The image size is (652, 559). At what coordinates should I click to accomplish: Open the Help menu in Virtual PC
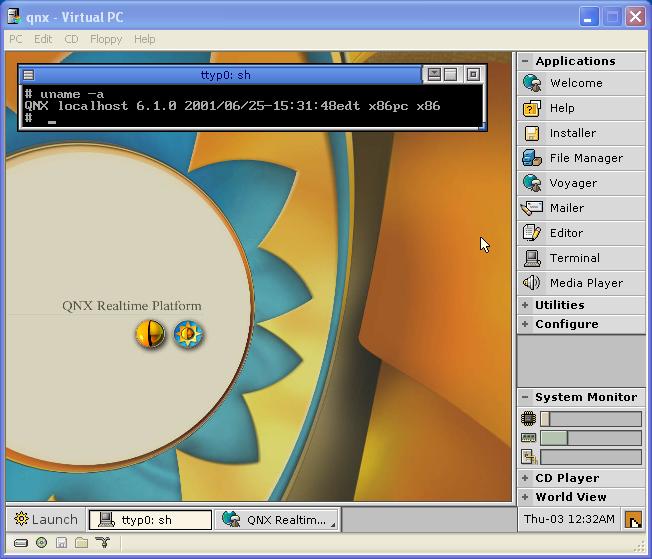pos(145,39)
